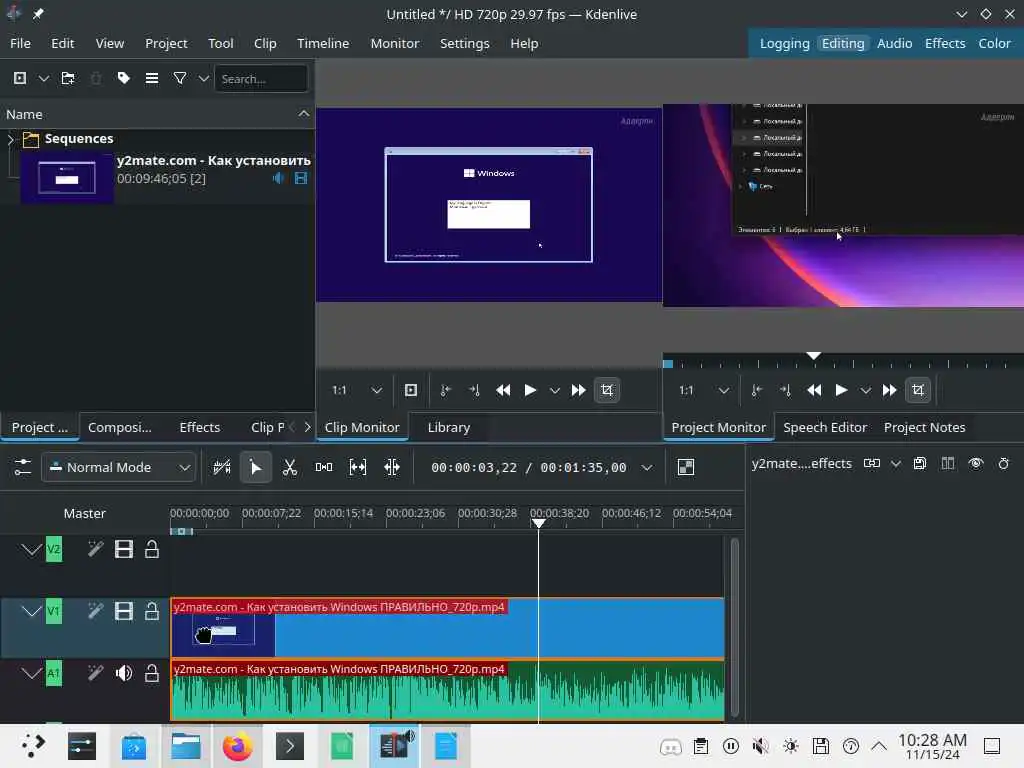Open the Clip Monitor 1:1 zoom dropdown

point(357,390)
